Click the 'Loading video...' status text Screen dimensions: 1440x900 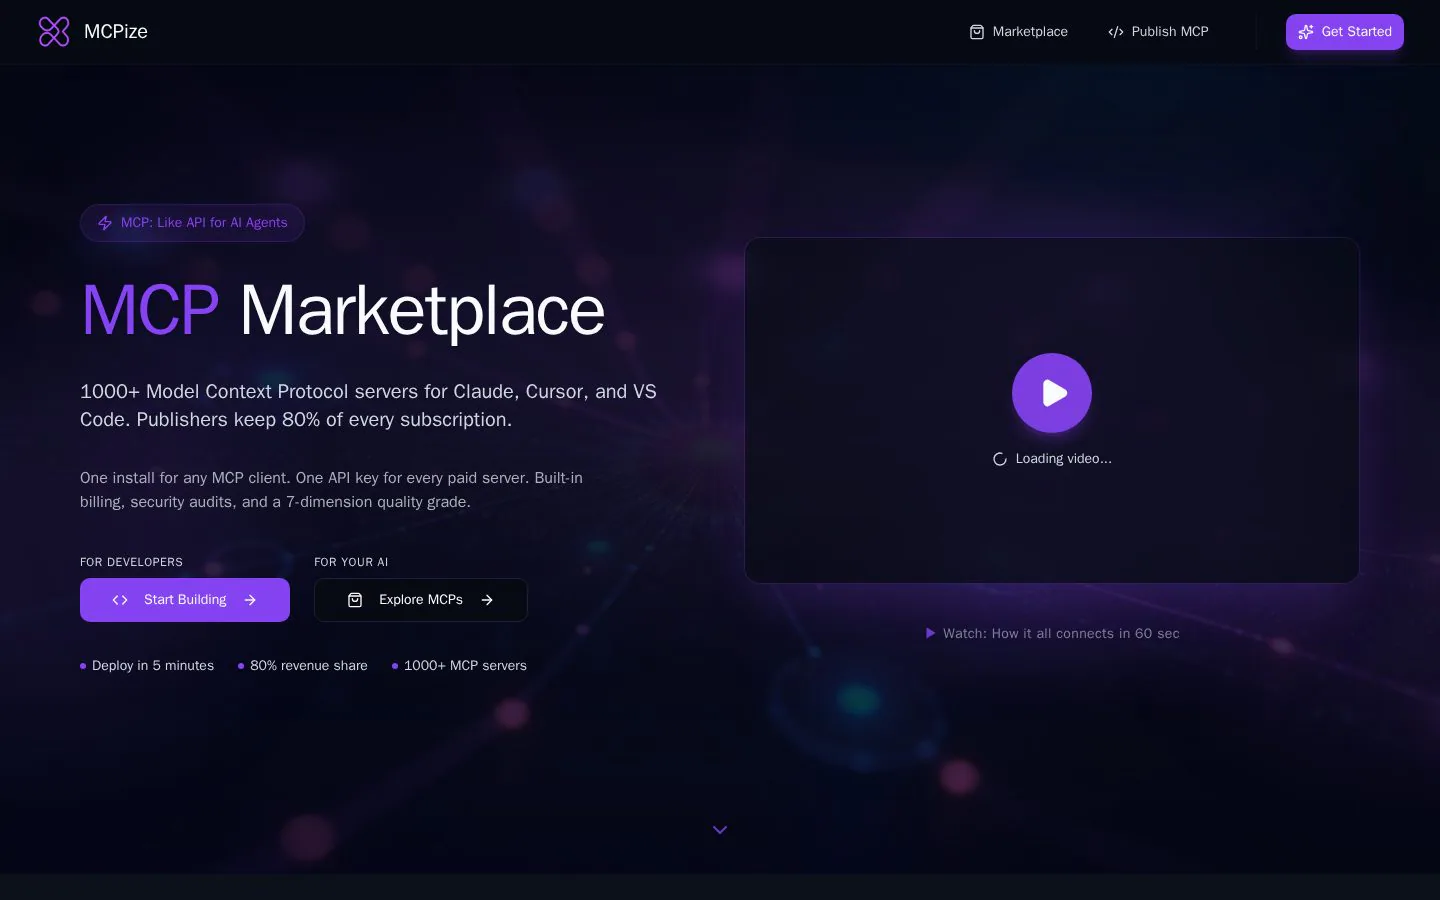click(x=1064, y=459)
